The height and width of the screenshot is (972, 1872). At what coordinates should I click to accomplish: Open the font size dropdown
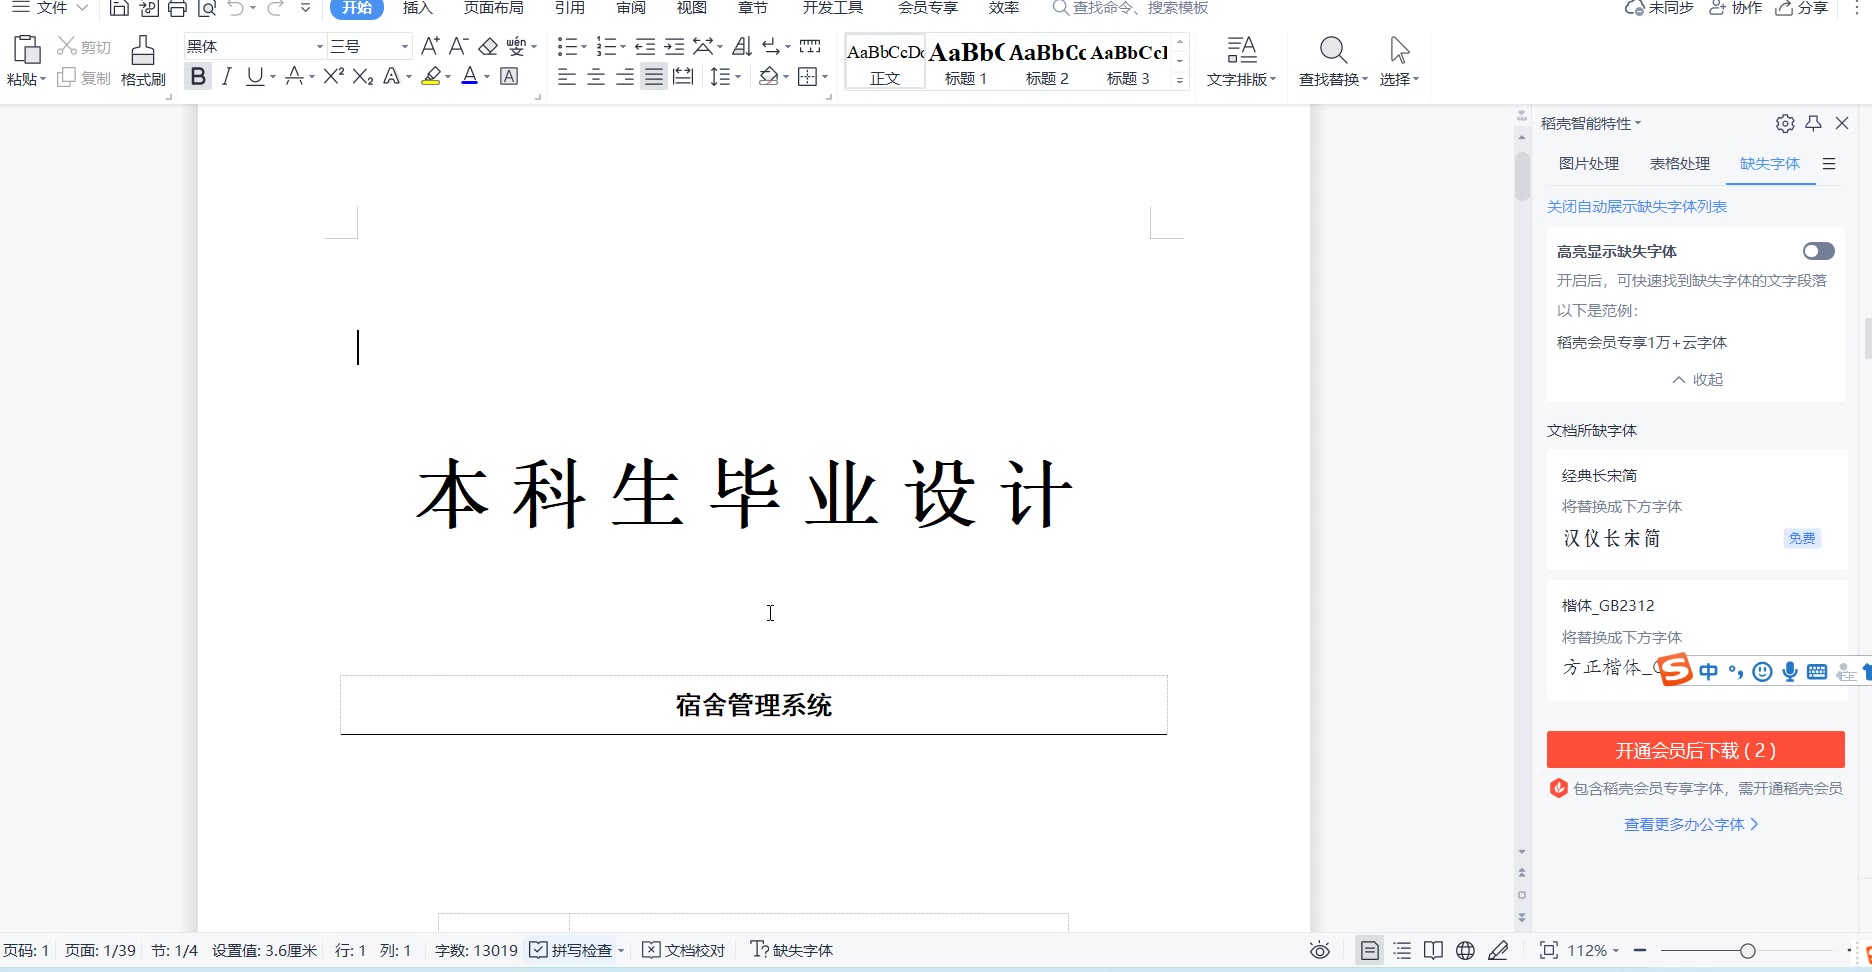point(405,46)
